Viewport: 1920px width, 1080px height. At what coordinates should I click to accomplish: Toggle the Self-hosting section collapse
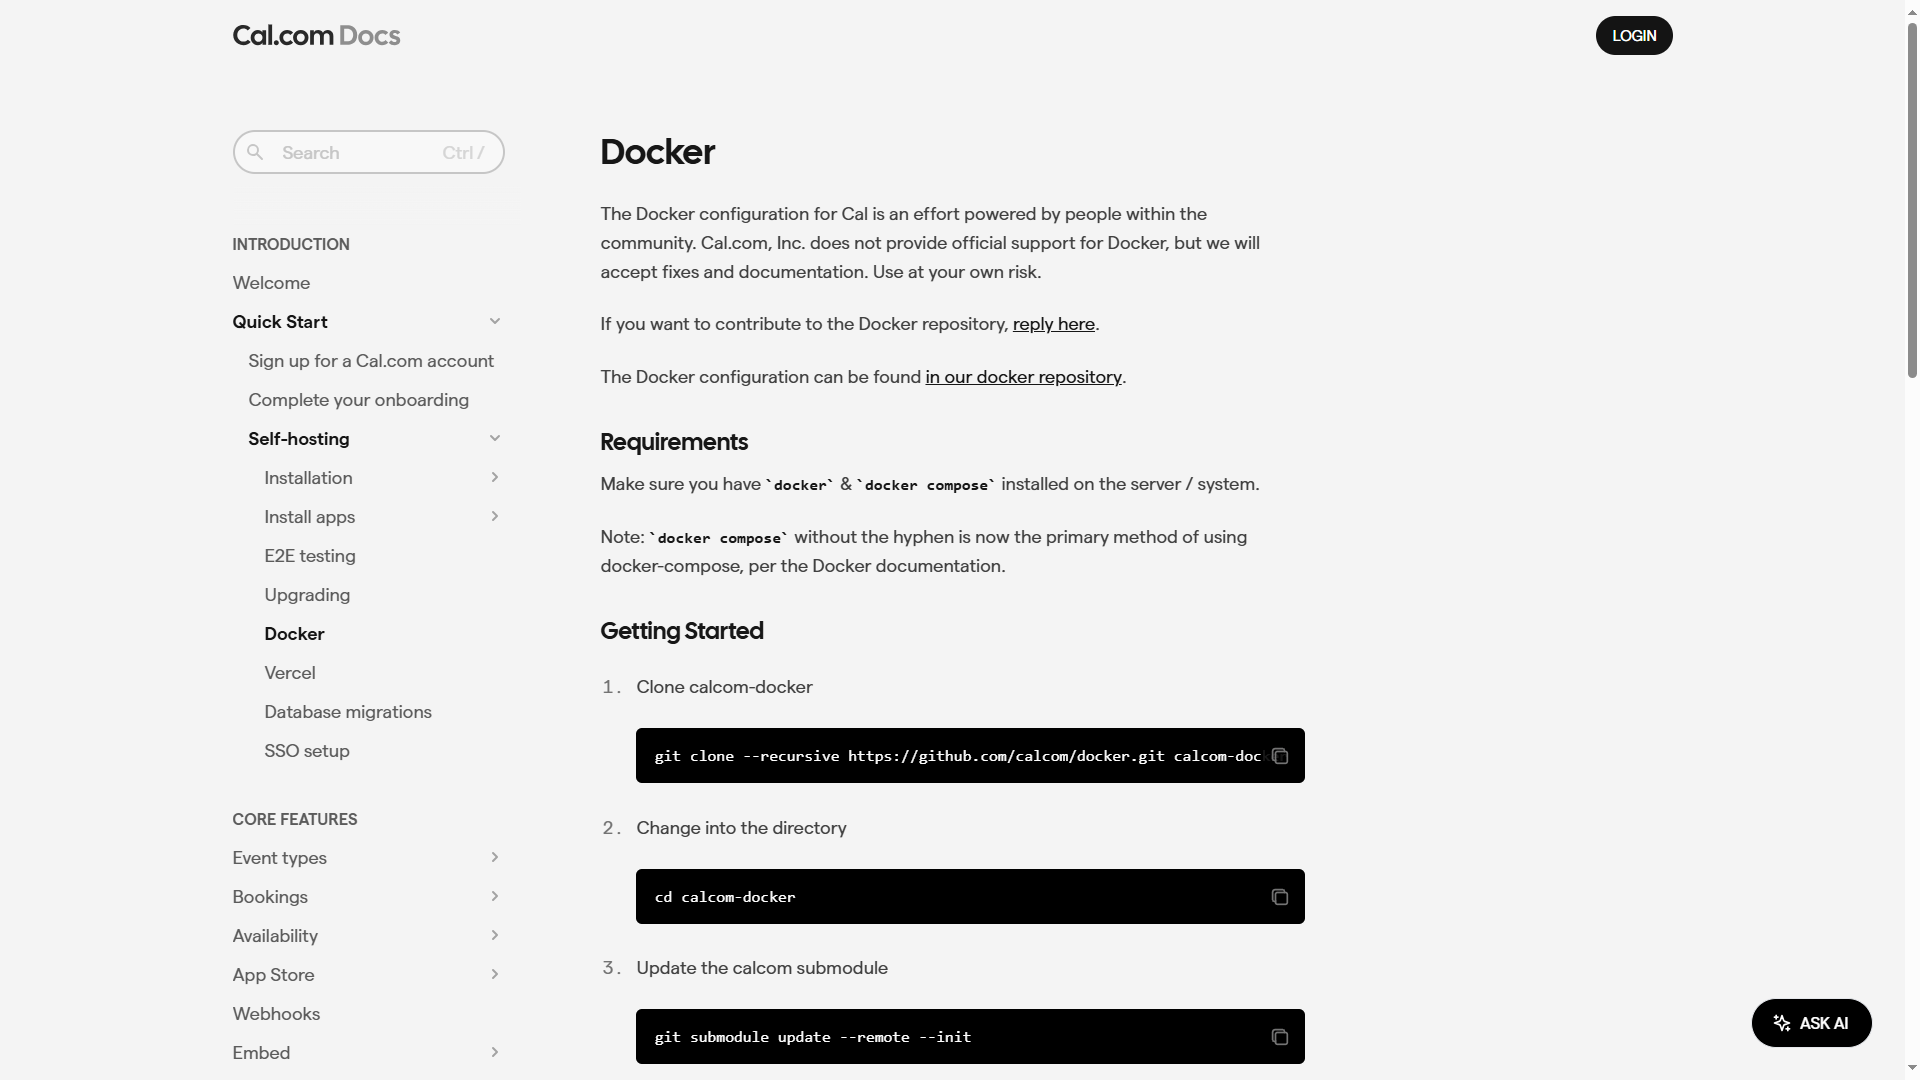497,439
